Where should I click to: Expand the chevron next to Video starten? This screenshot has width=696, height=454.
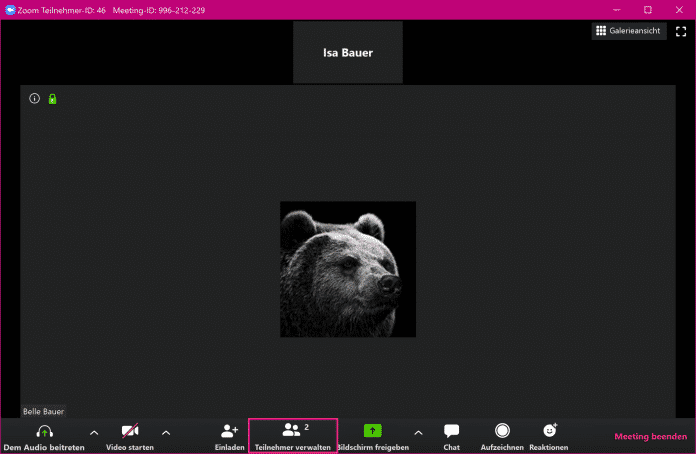click(x=166, y=432)
